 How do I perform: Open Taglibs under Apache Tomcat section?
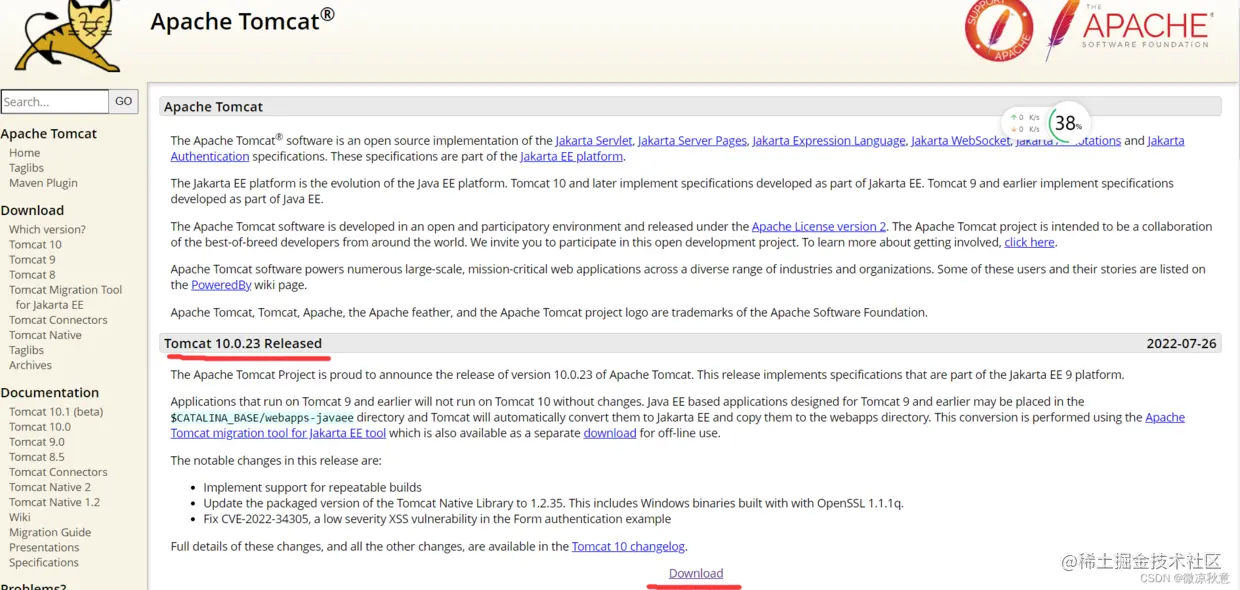point(26,168)
